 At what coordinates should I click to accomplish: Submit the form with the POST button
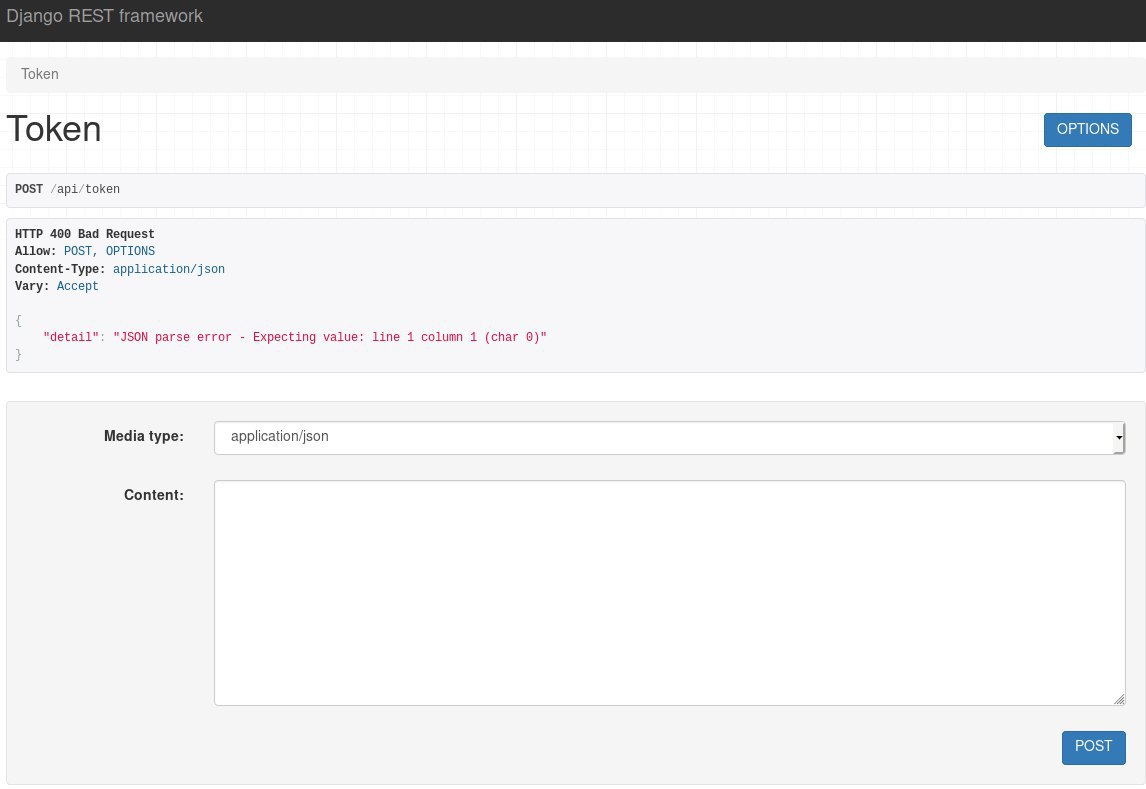point(1093,747)
